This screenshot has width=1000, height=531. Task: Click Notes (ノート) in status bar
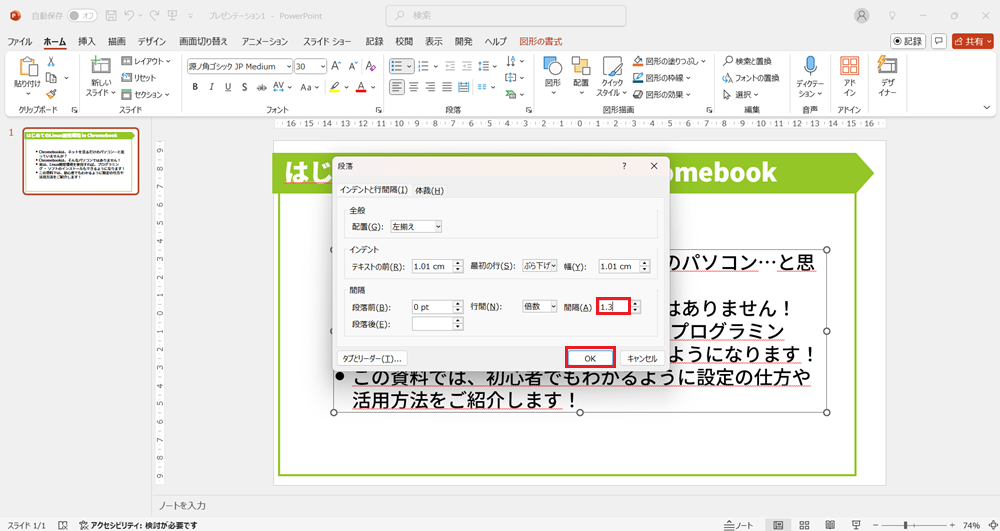point(739,525)
